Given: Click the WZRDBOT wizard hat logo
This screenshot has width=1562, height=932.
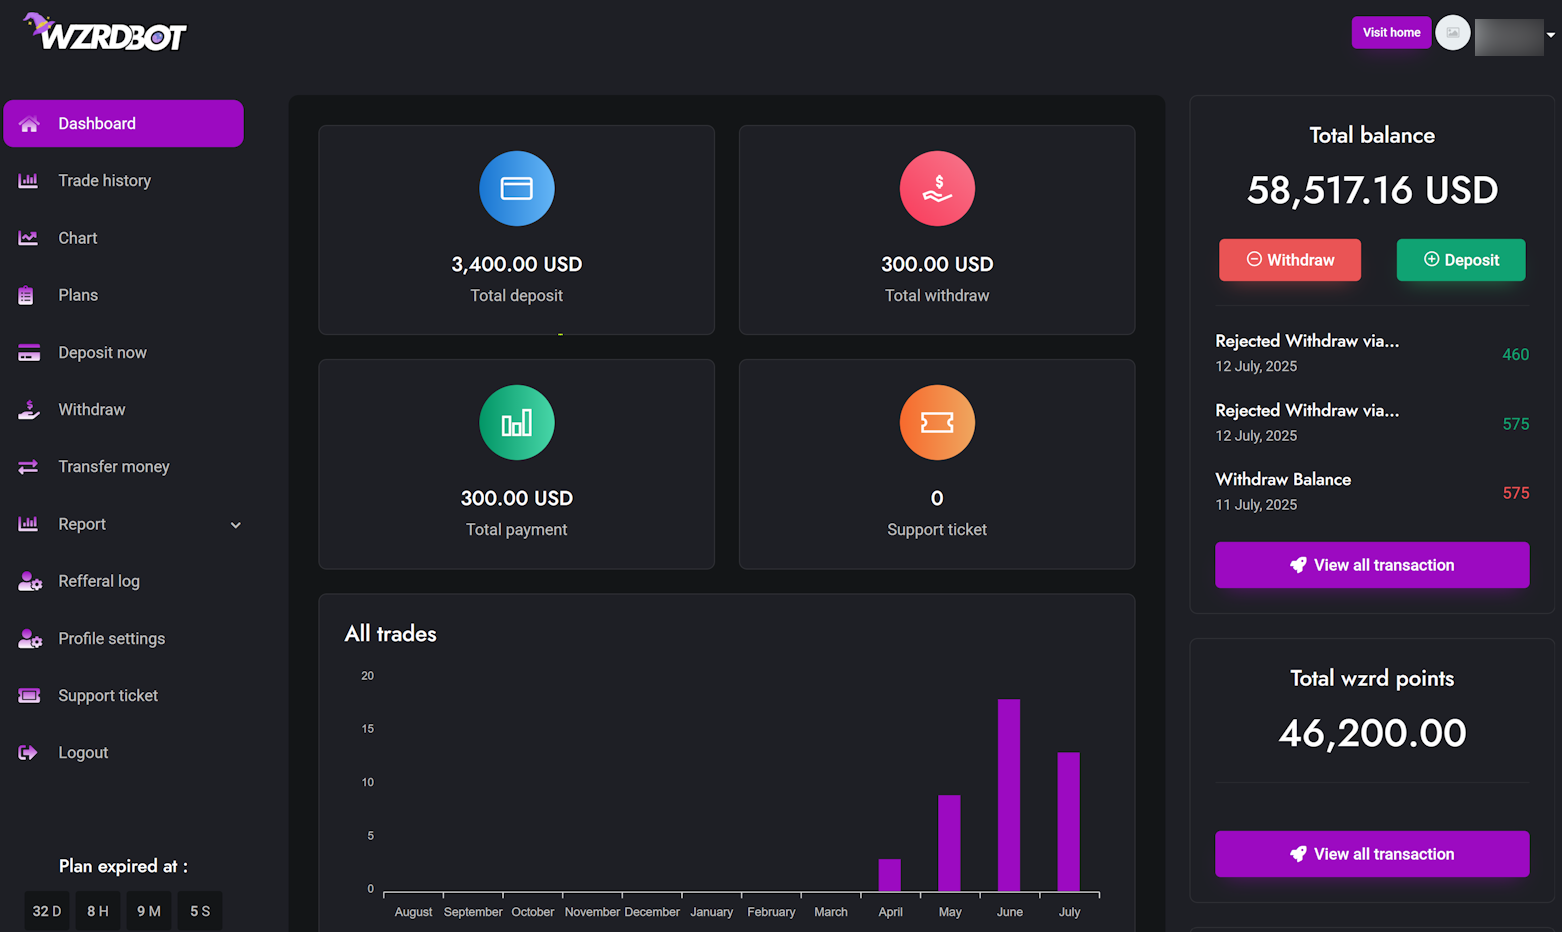Looking at the screenshot, I should [x=104, y=32].
